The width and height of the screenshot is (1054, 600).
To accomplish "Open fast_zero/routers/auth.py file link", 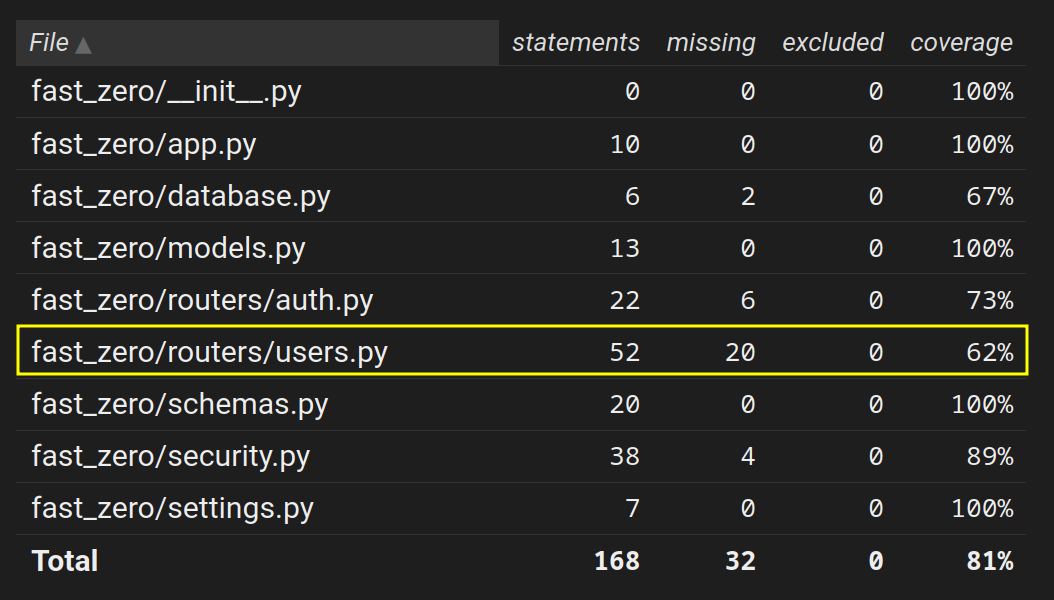I will (x=202, y=300).
